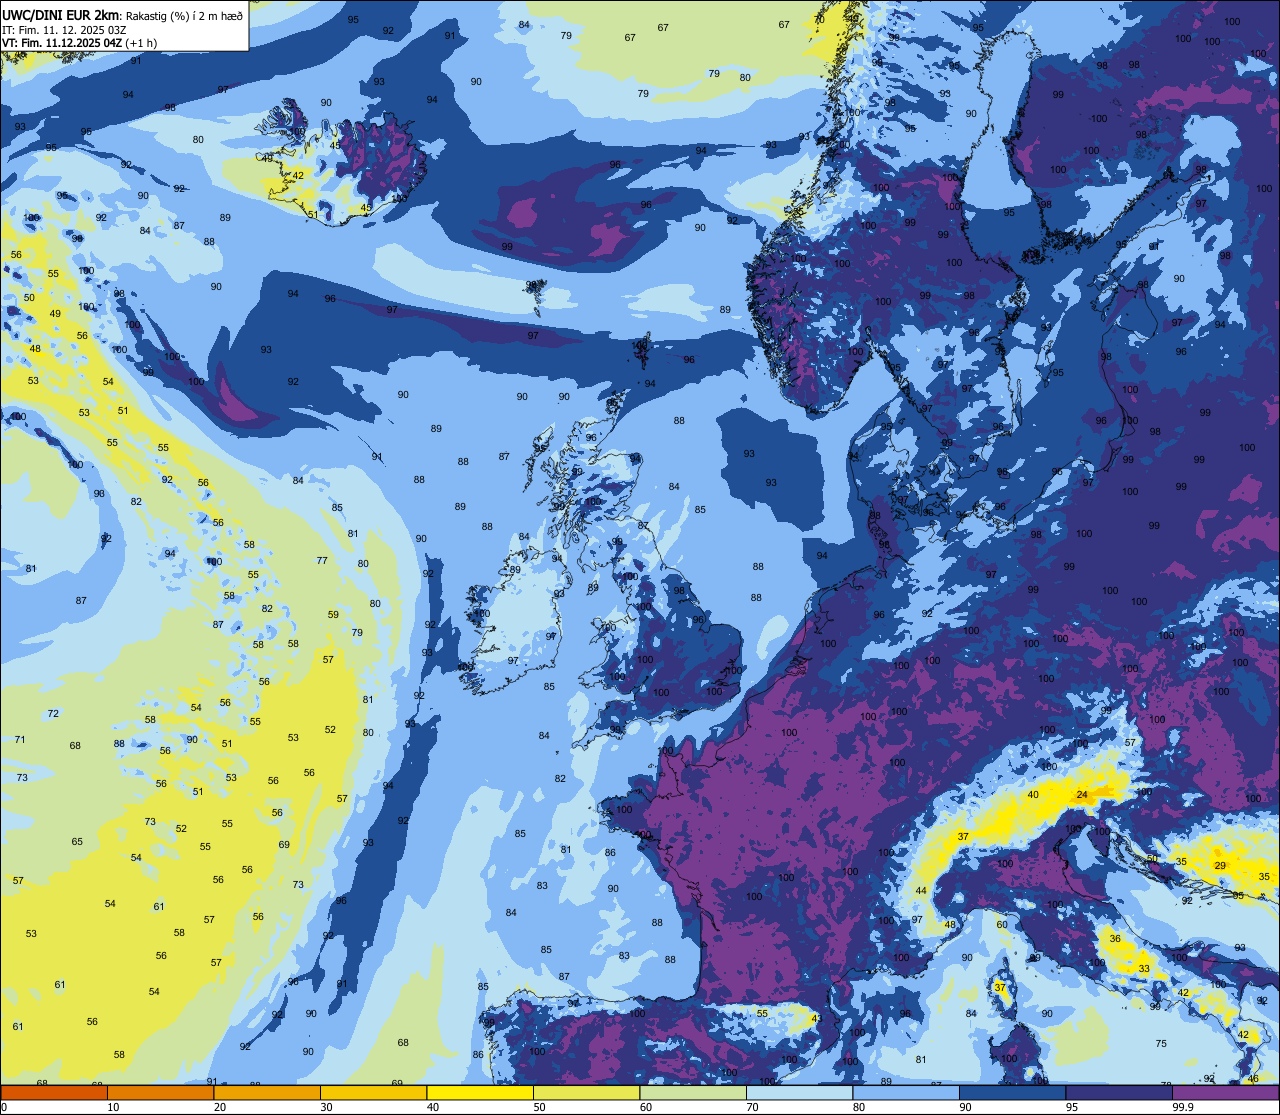Image resolution: width=1280 pixels, height=1115 pixels.
Task: Click the 0–10 dark orange legend swatch
Action: pyautogui.click(x=54, y=1092)
